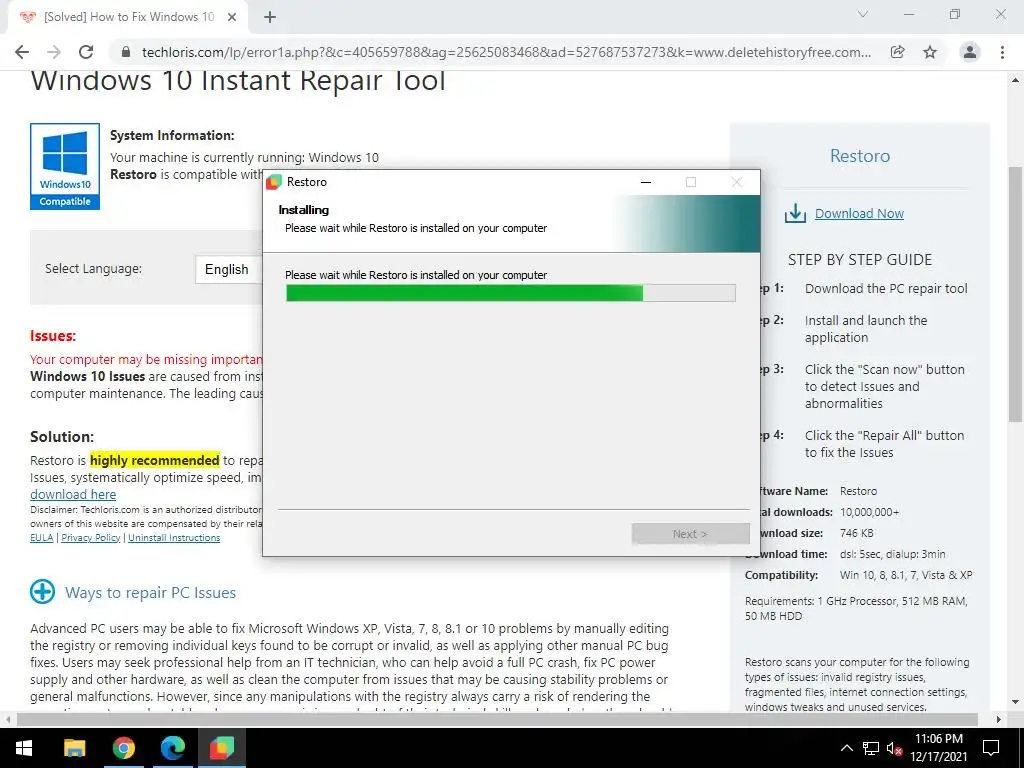Open the notification center icon
Image resolution: width=1024 pixels, height=768 pixels.
click(x=991, y=748)
